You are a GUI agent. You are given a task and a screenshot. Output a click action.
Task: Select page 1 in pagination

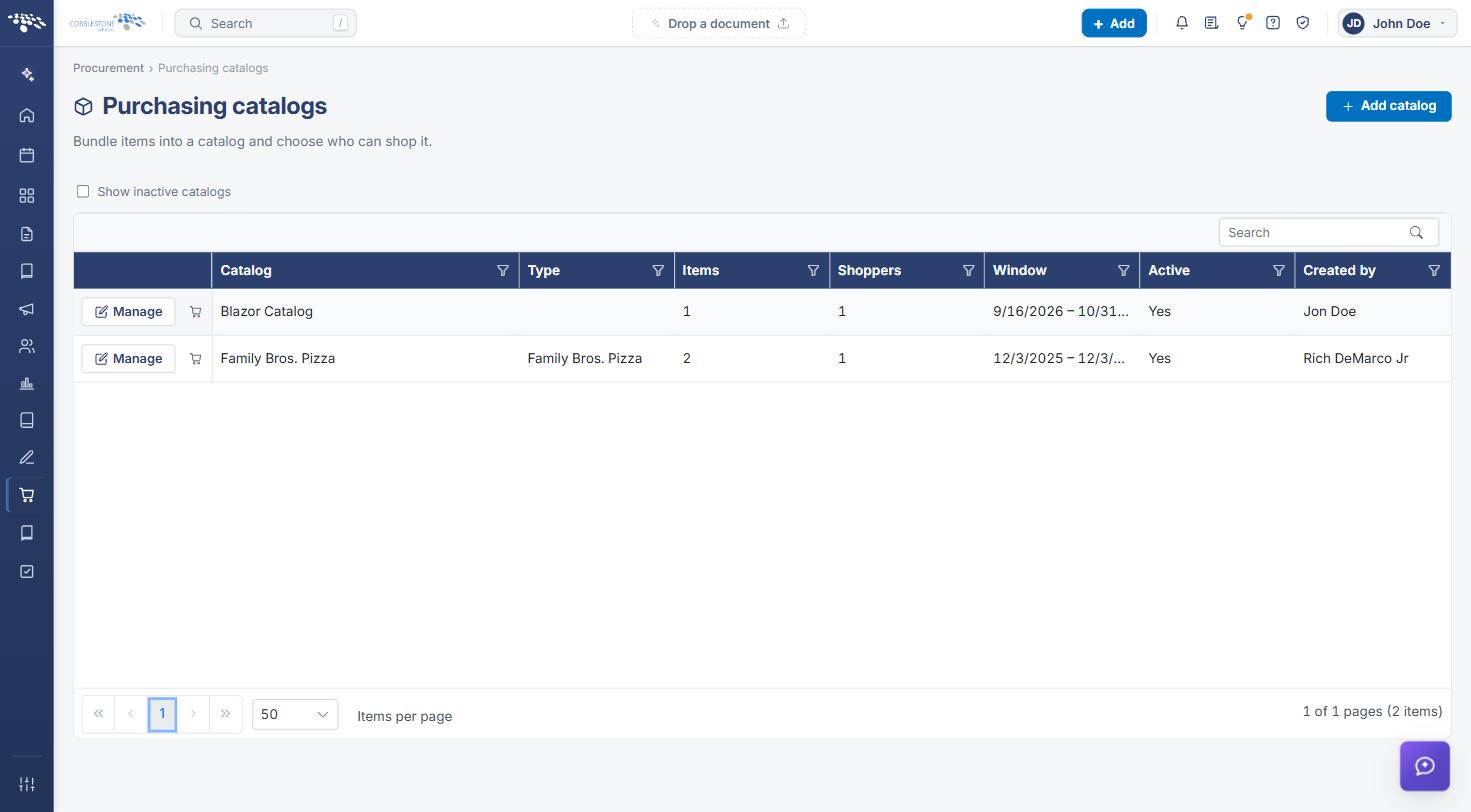click(x=162, y=714)
